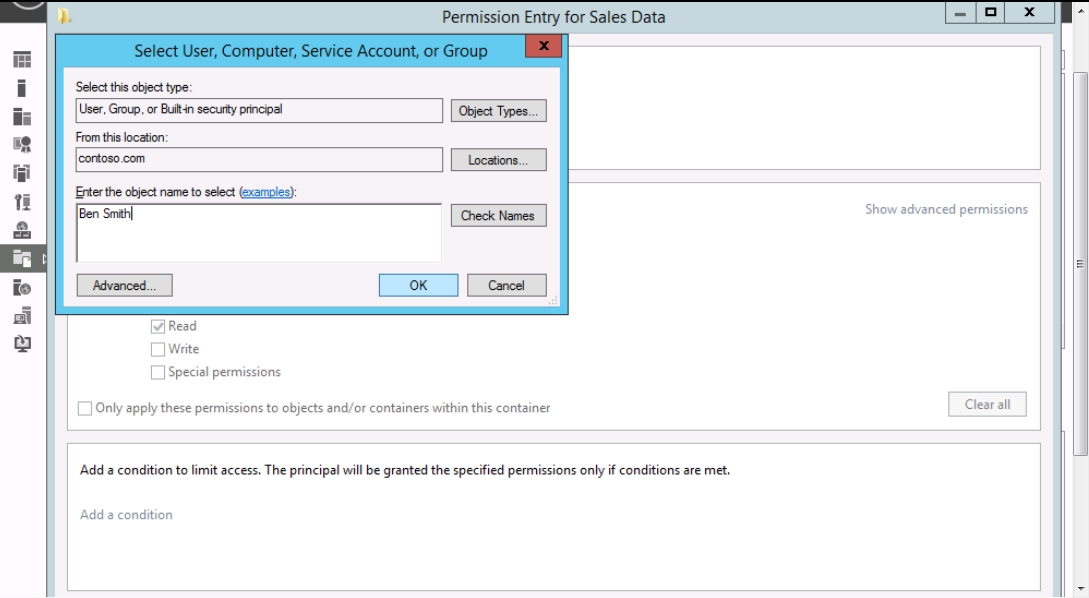Open the Object Types... chooser
This screenshot has height=598, width=1089.
pos(499,111)
